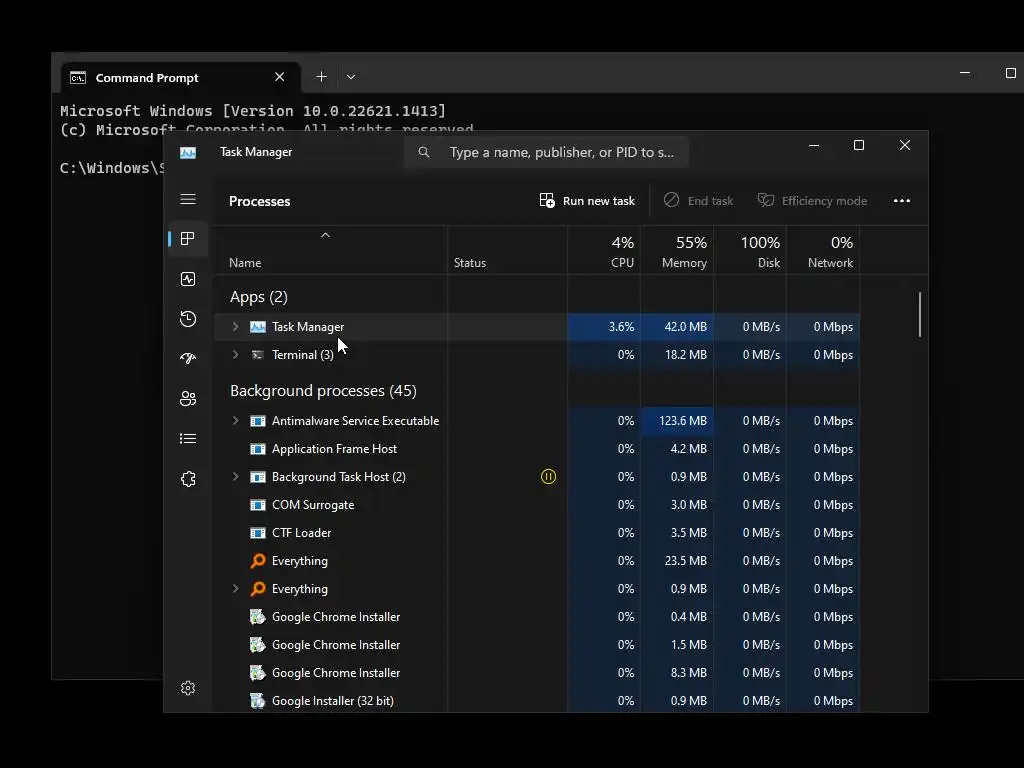Click the Apps (2) group heading
Image resolution: width=1024 pixels, height=768 pixels.
point(259,297)
